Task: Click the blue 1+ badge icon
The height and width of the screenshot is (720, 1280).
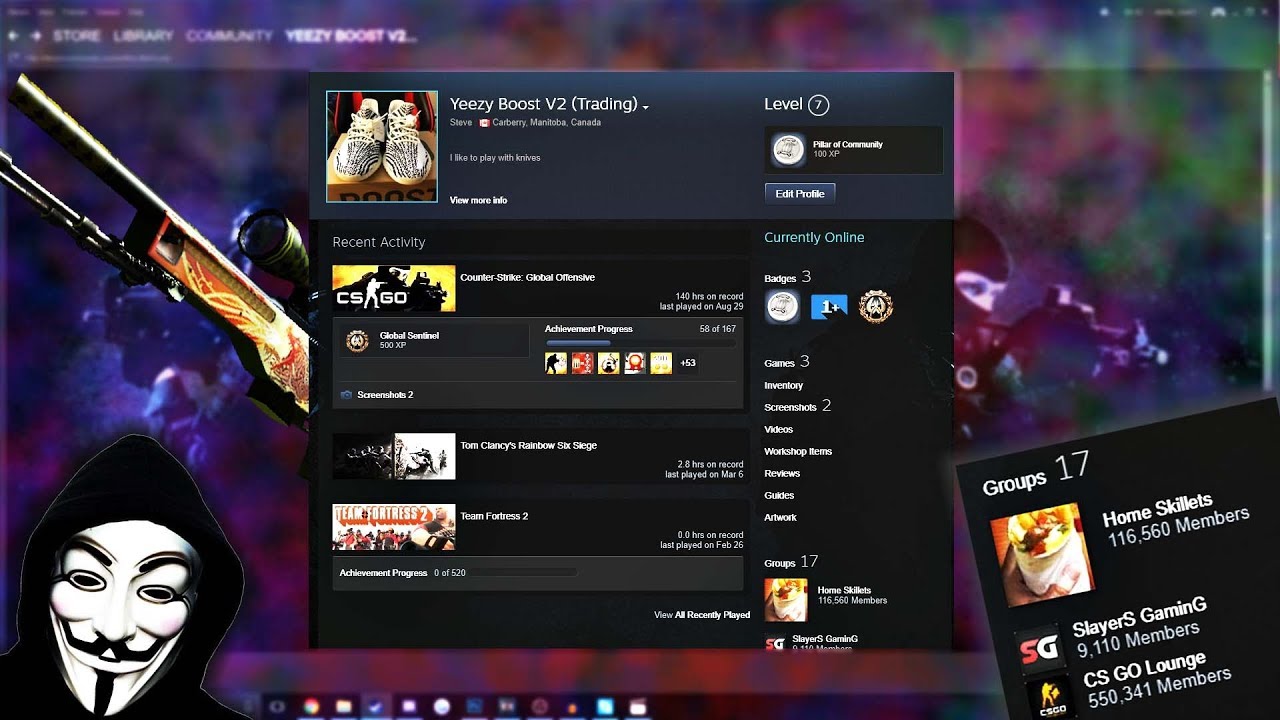Action: 829,307
